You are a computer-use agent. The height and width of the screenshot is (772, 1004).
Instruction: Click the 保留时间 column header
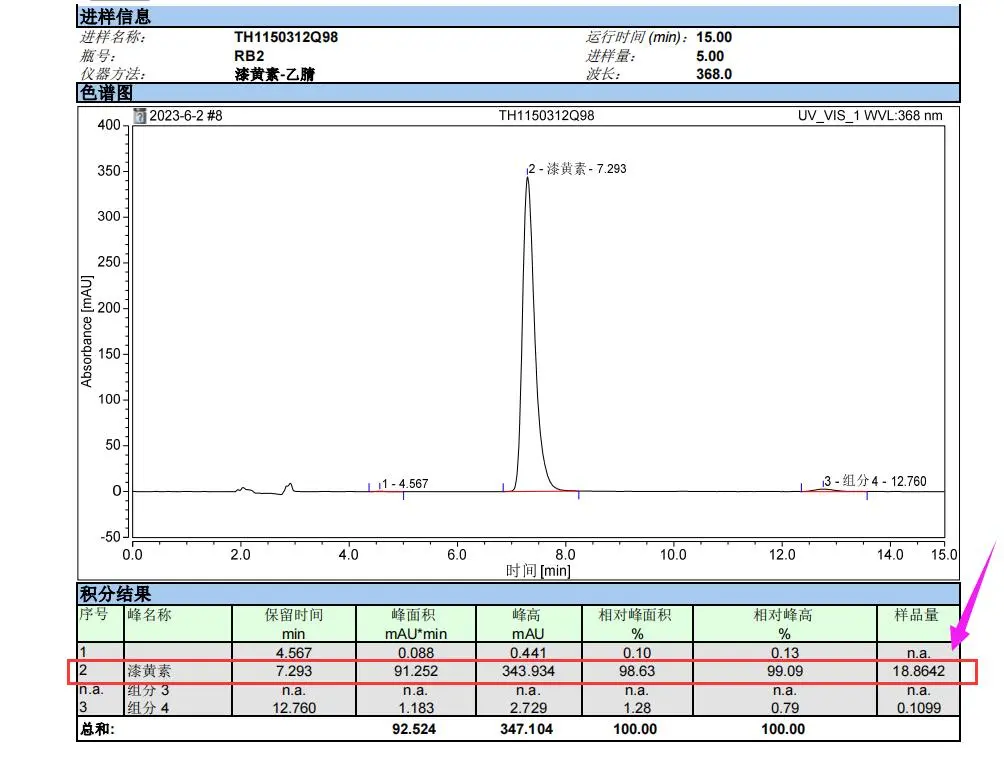tap(293, 615)
